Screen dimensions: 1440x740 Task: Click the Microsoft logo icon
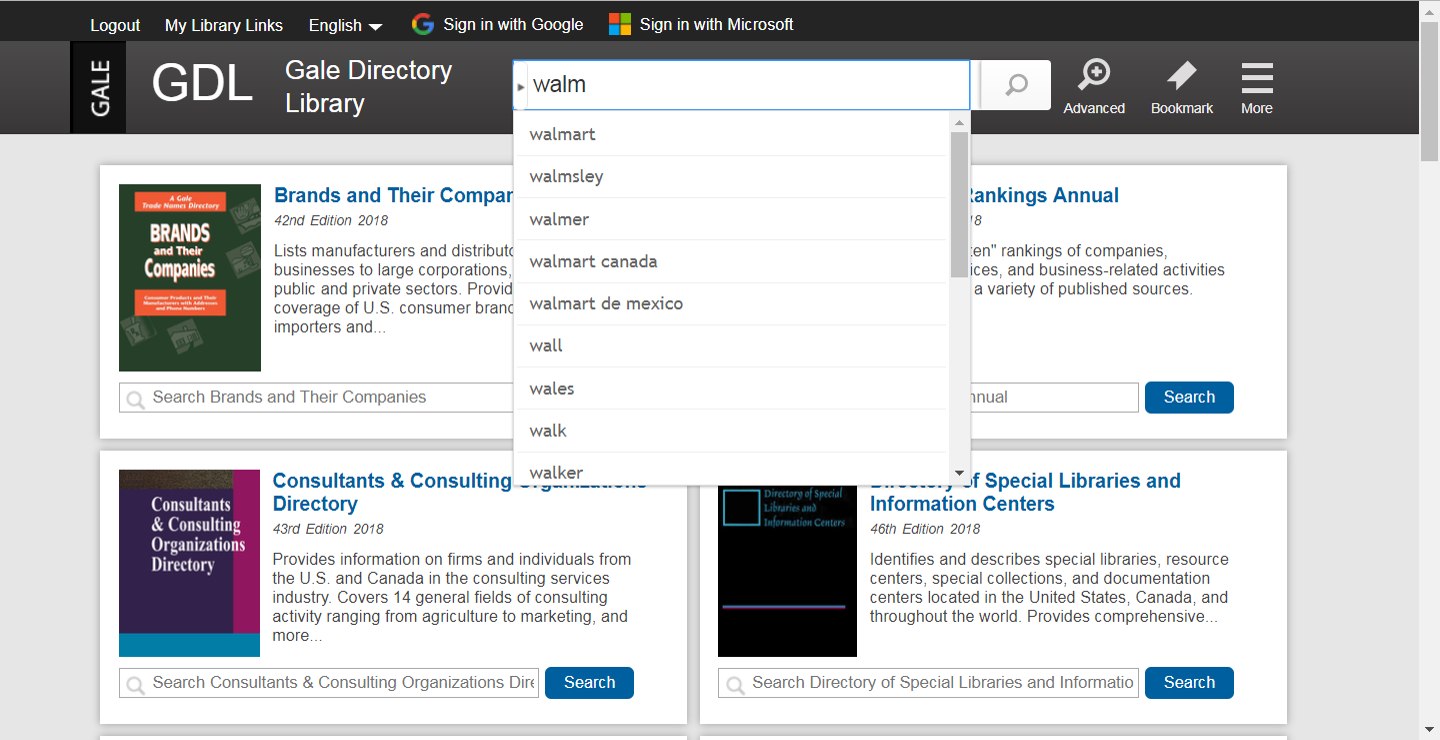[x=620, y=25]
